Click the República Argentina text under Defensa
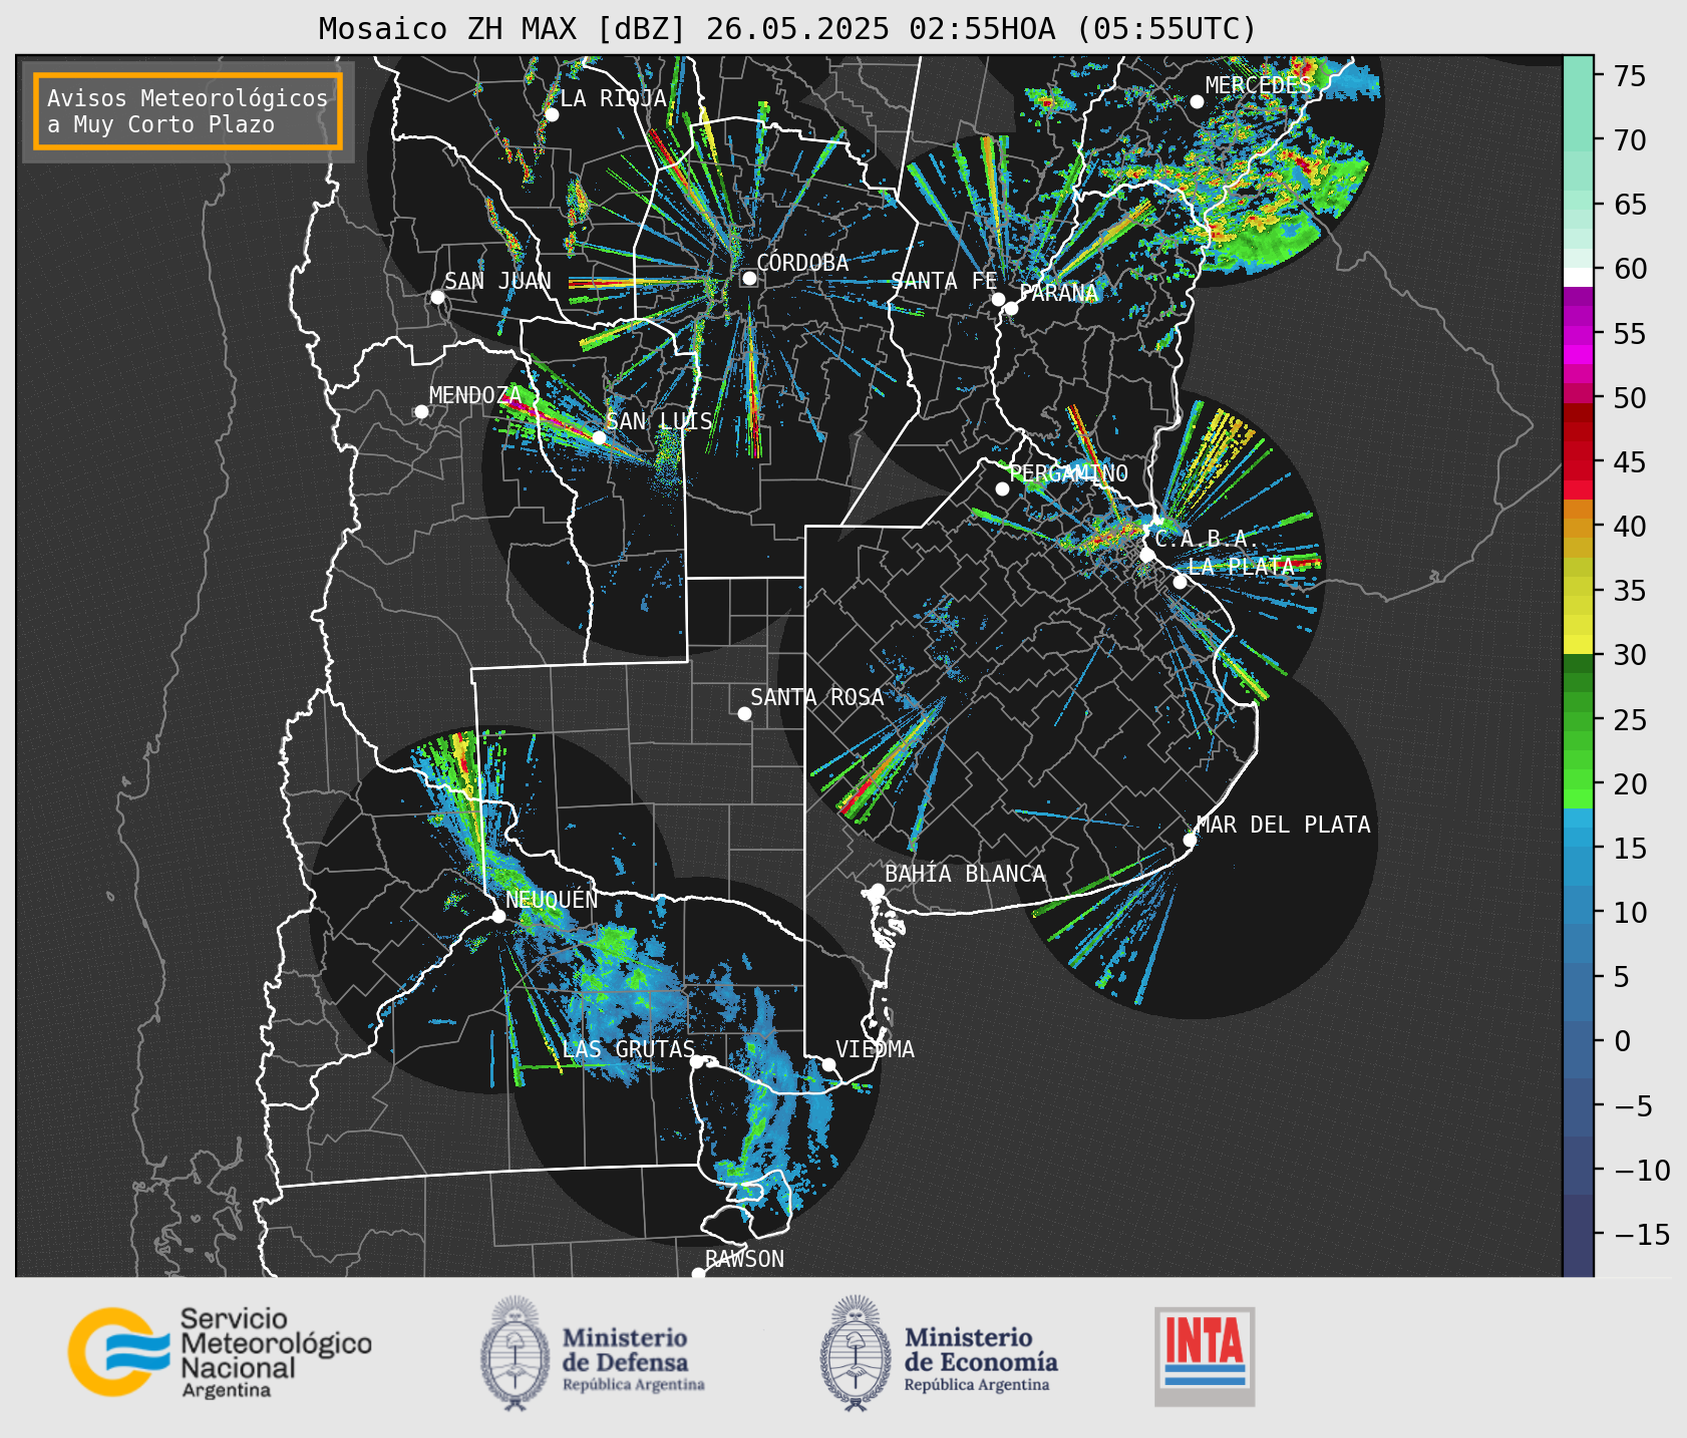This screenshot has height=1438, width=1687. click(x=633, y=1385)
